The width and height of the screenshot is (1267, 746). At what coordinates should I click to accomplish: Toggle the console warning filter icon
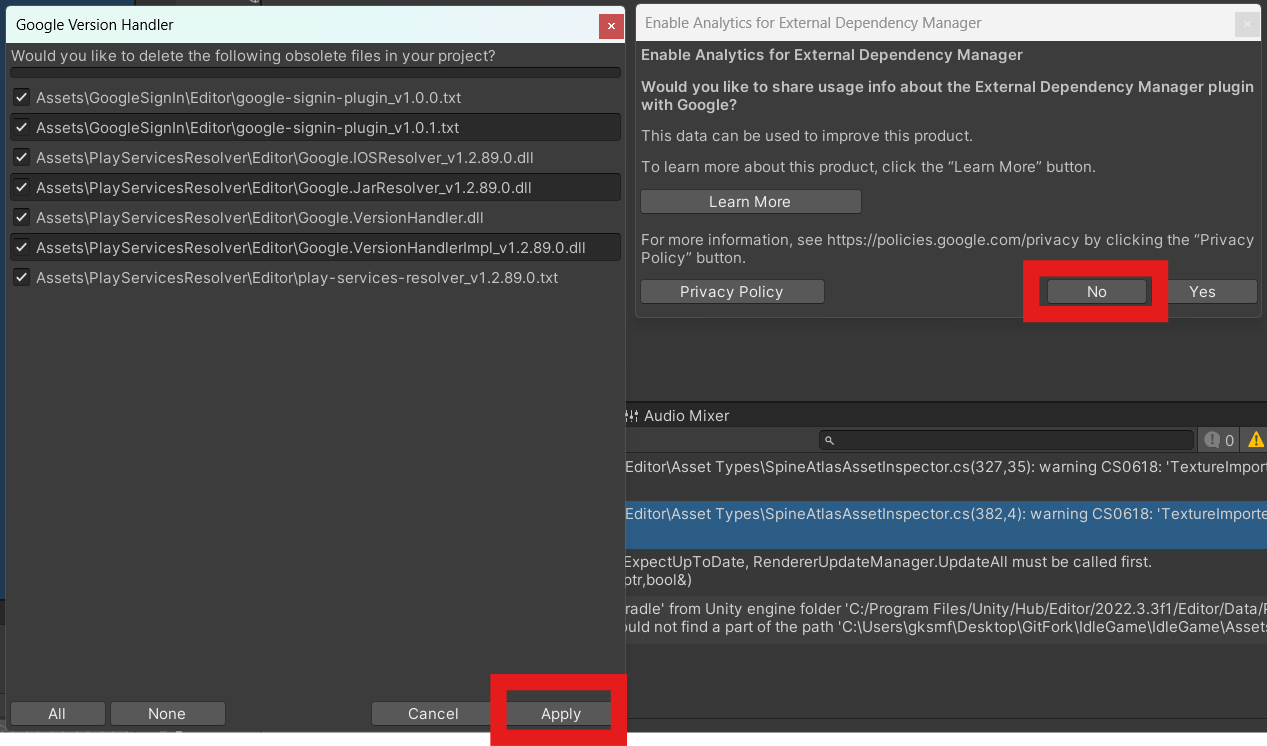tap(1255, 440)
